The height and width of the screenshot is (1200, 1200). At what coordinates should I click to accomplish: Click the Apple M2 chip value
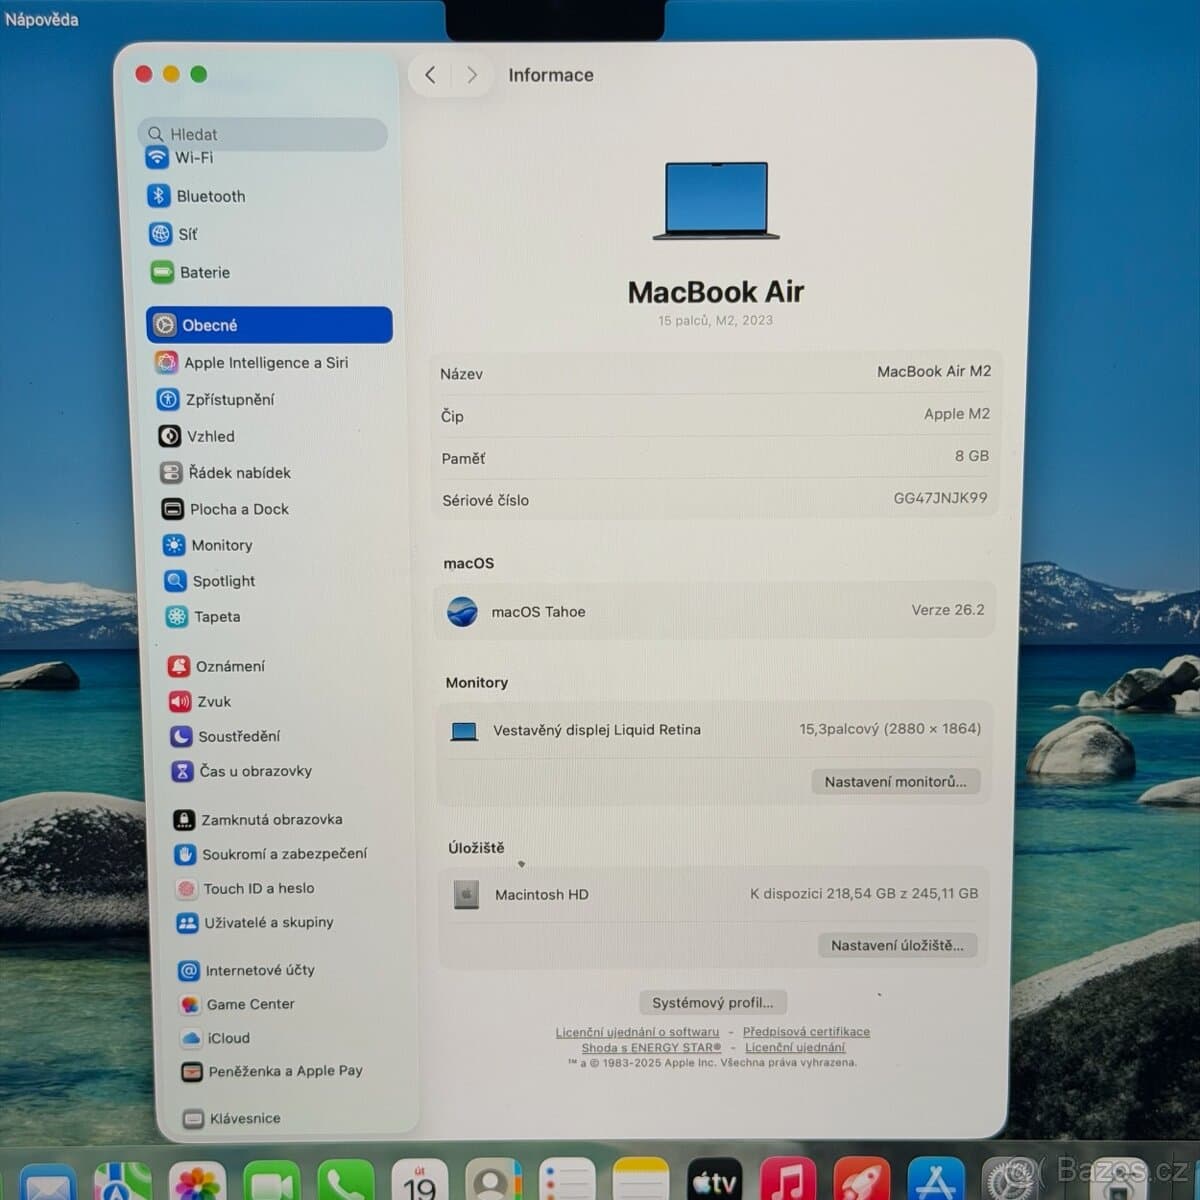(x=957, y=414)
